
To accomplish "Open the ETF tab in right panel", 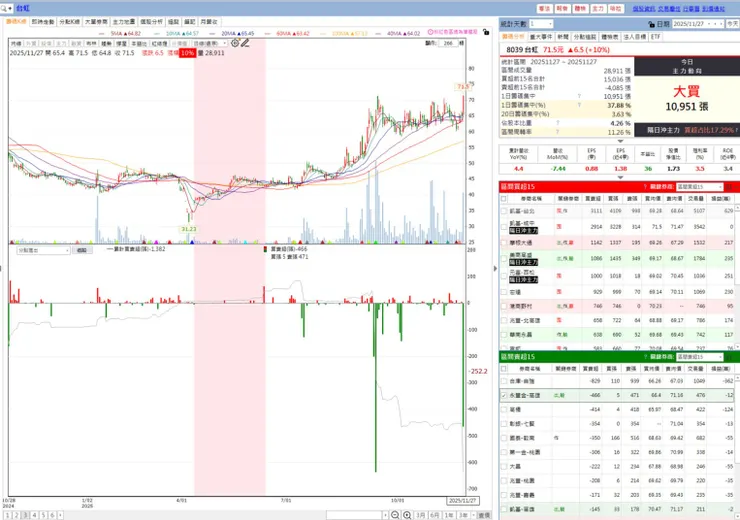I will pyautogui.click(x=656, y=37).
